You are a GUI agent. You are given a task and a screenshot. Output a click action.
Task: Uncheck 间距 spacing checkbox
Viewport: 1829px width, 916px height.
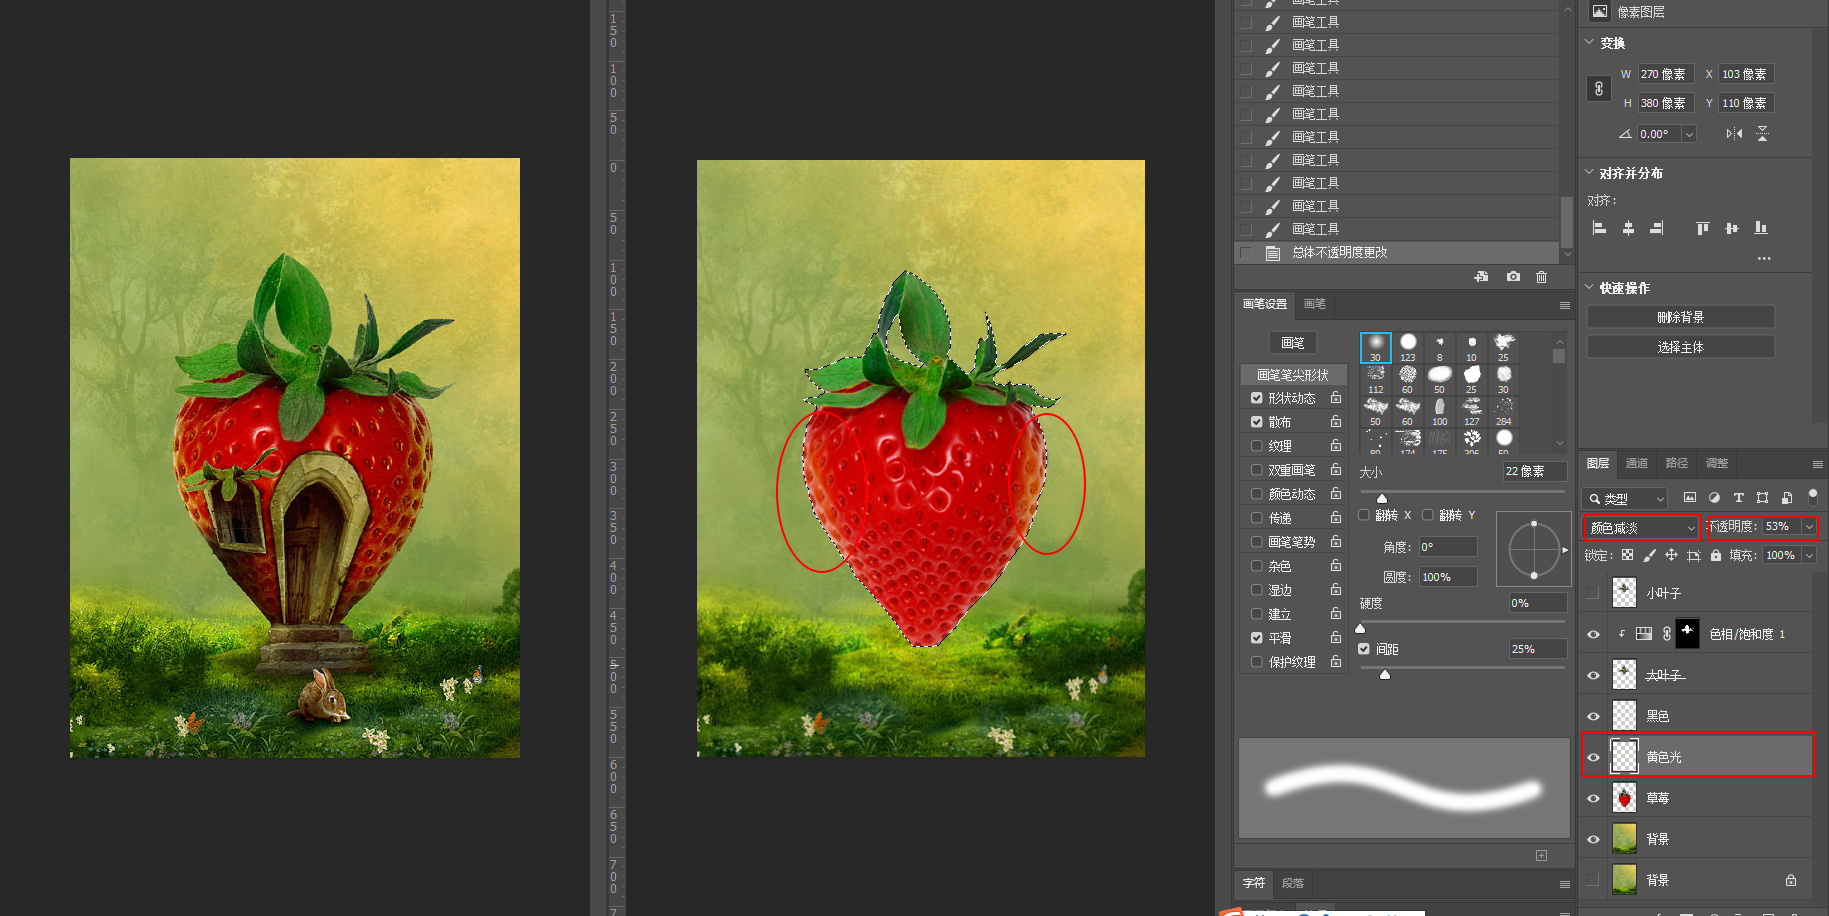tap(1364, 649)
